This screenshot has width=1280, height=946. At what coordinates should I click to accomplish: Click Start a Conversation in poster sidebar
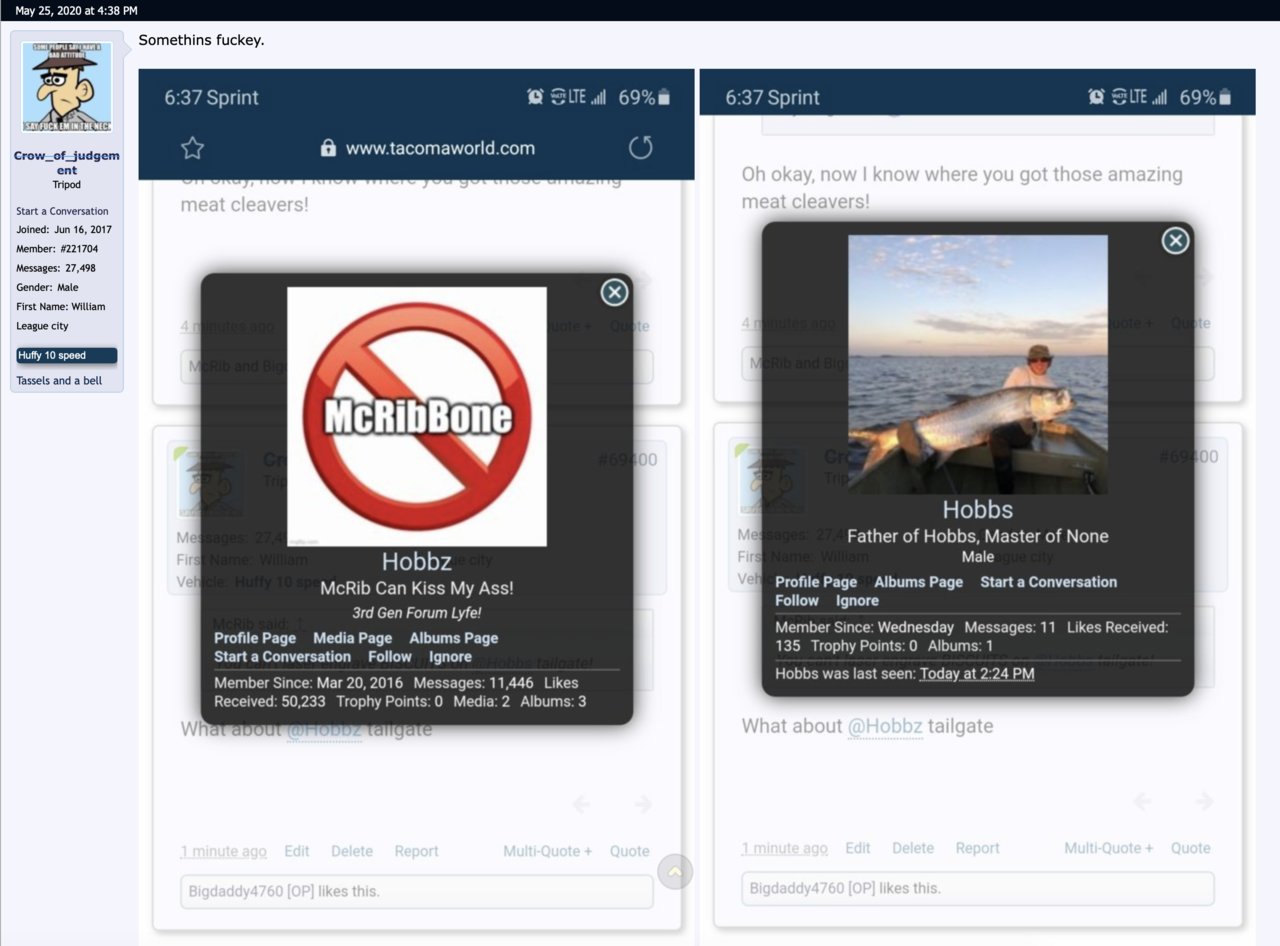(62, 211)
